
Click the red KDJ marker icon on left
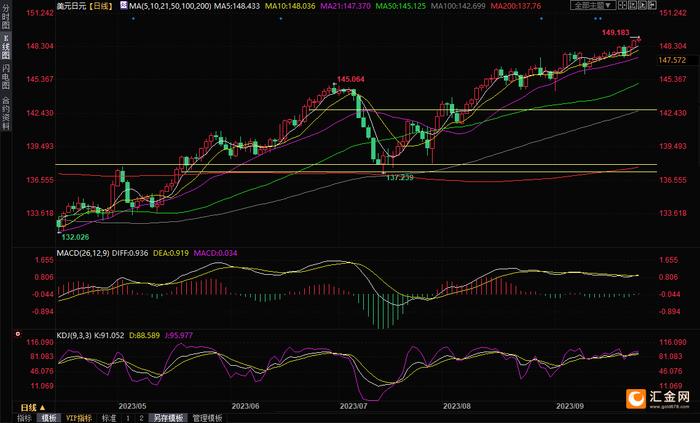click(x=18, y=334)
